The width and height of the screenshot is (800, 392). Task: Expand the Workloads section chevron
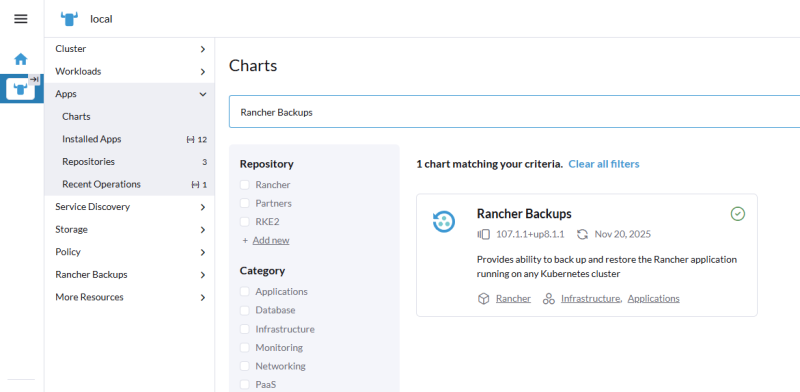(x=203, y=72)
